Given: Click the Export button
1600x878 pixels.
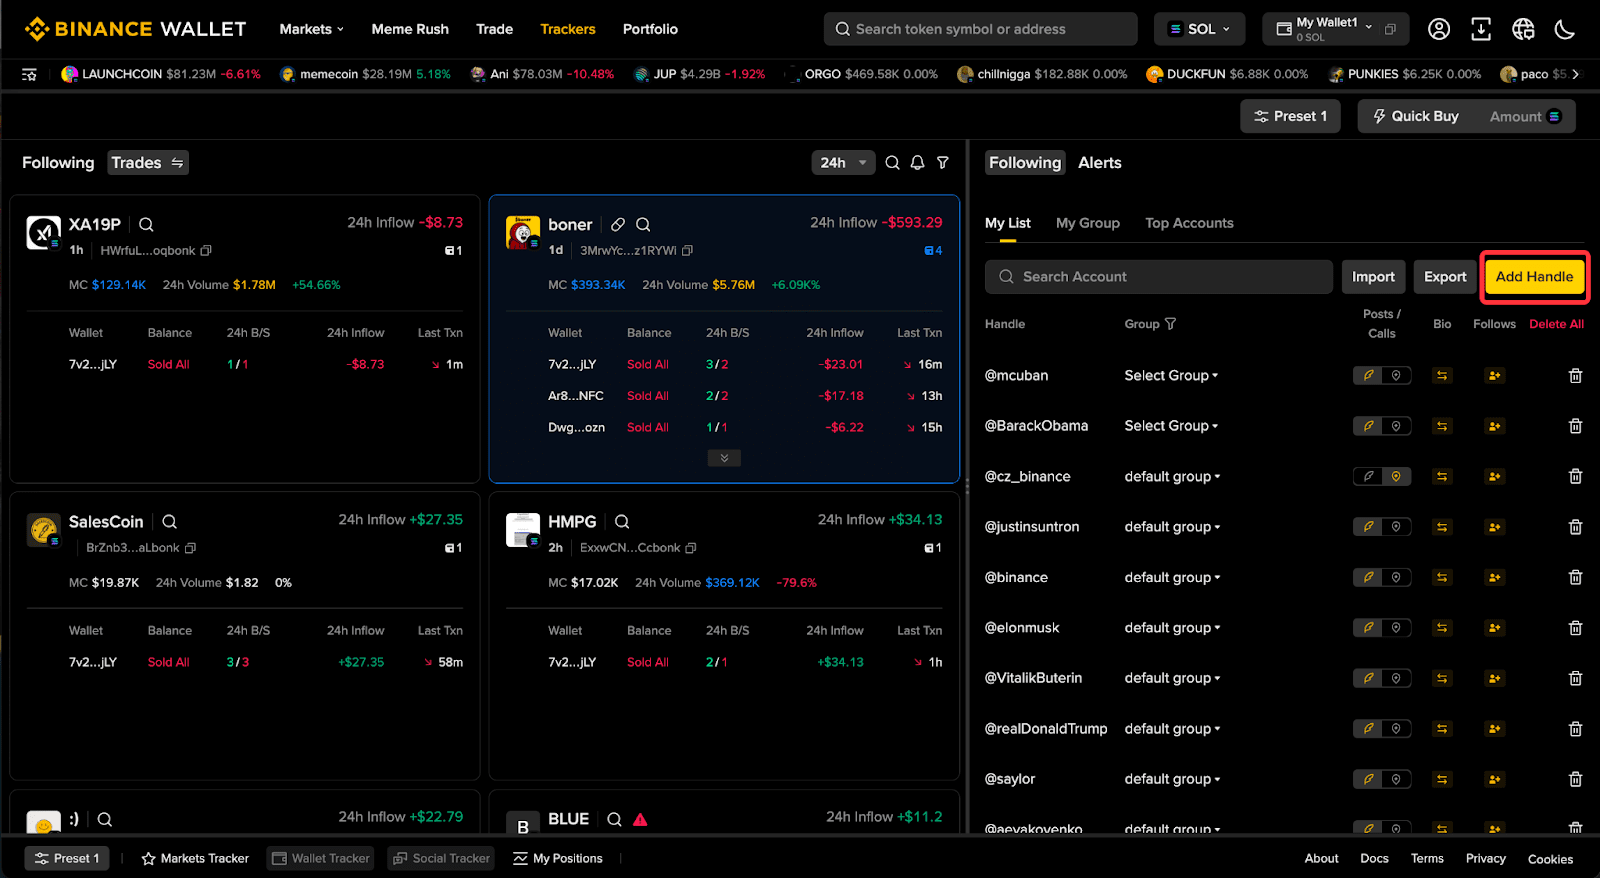Looking at the screenshot, I should (1445, 277).
